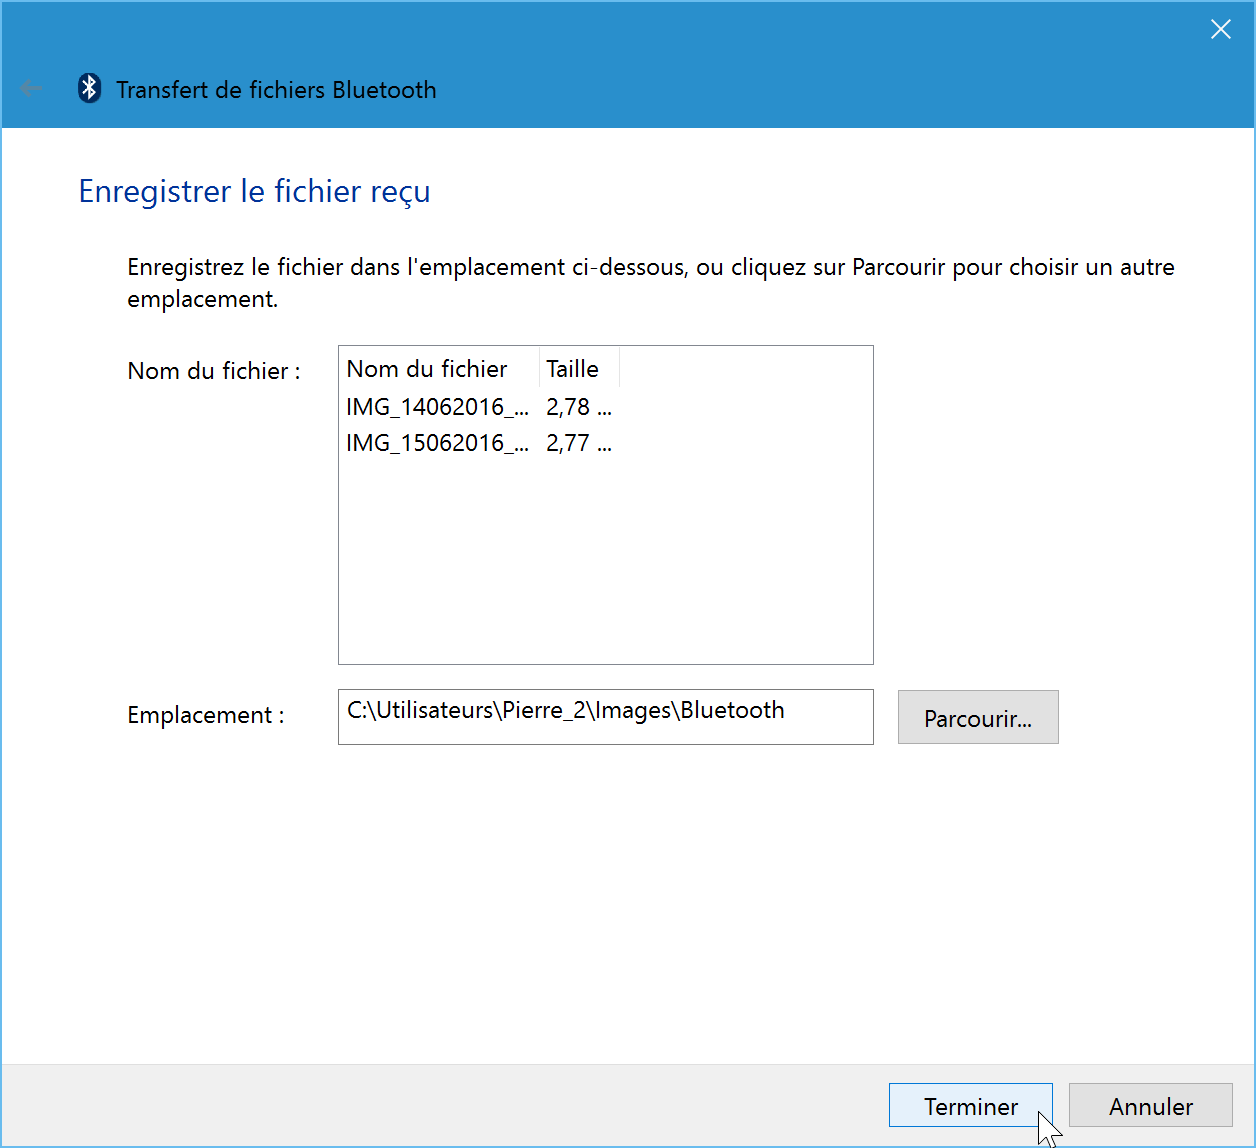The height and width of the screenshot is (1148, 1256).
Task: Click the back arrow icon
Action: 31,89
